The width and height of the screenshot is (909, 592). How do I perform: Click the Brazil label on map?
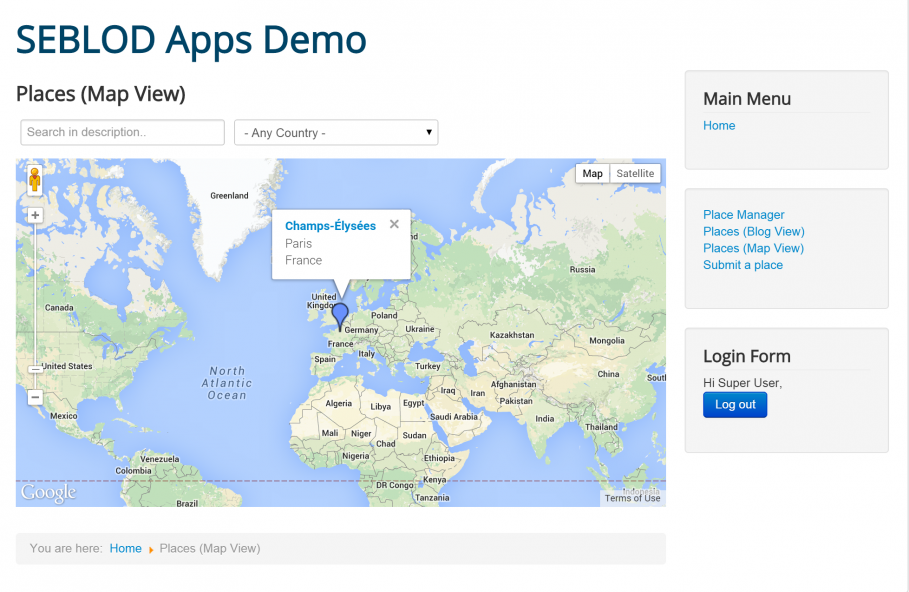pos(187,503)
